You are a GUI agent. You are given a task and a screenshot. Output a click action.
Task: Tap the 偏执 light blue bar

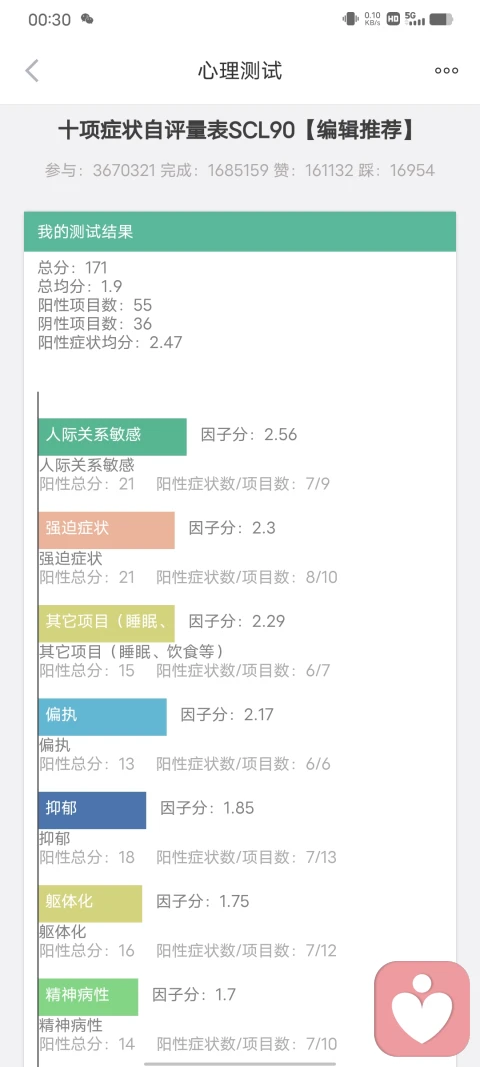(x=102, y=717)
